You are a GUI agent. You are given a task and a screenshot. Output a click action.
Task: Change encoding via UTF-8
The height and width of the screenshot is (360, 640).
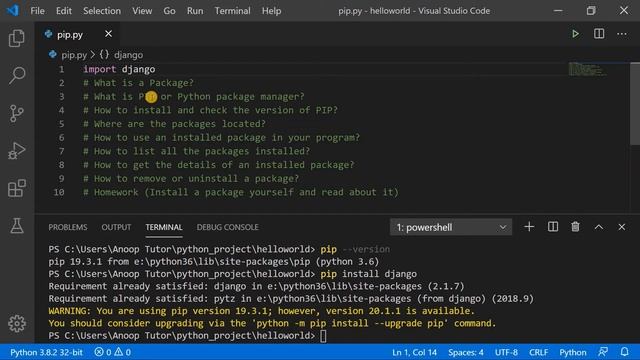[x=506, y=352]
